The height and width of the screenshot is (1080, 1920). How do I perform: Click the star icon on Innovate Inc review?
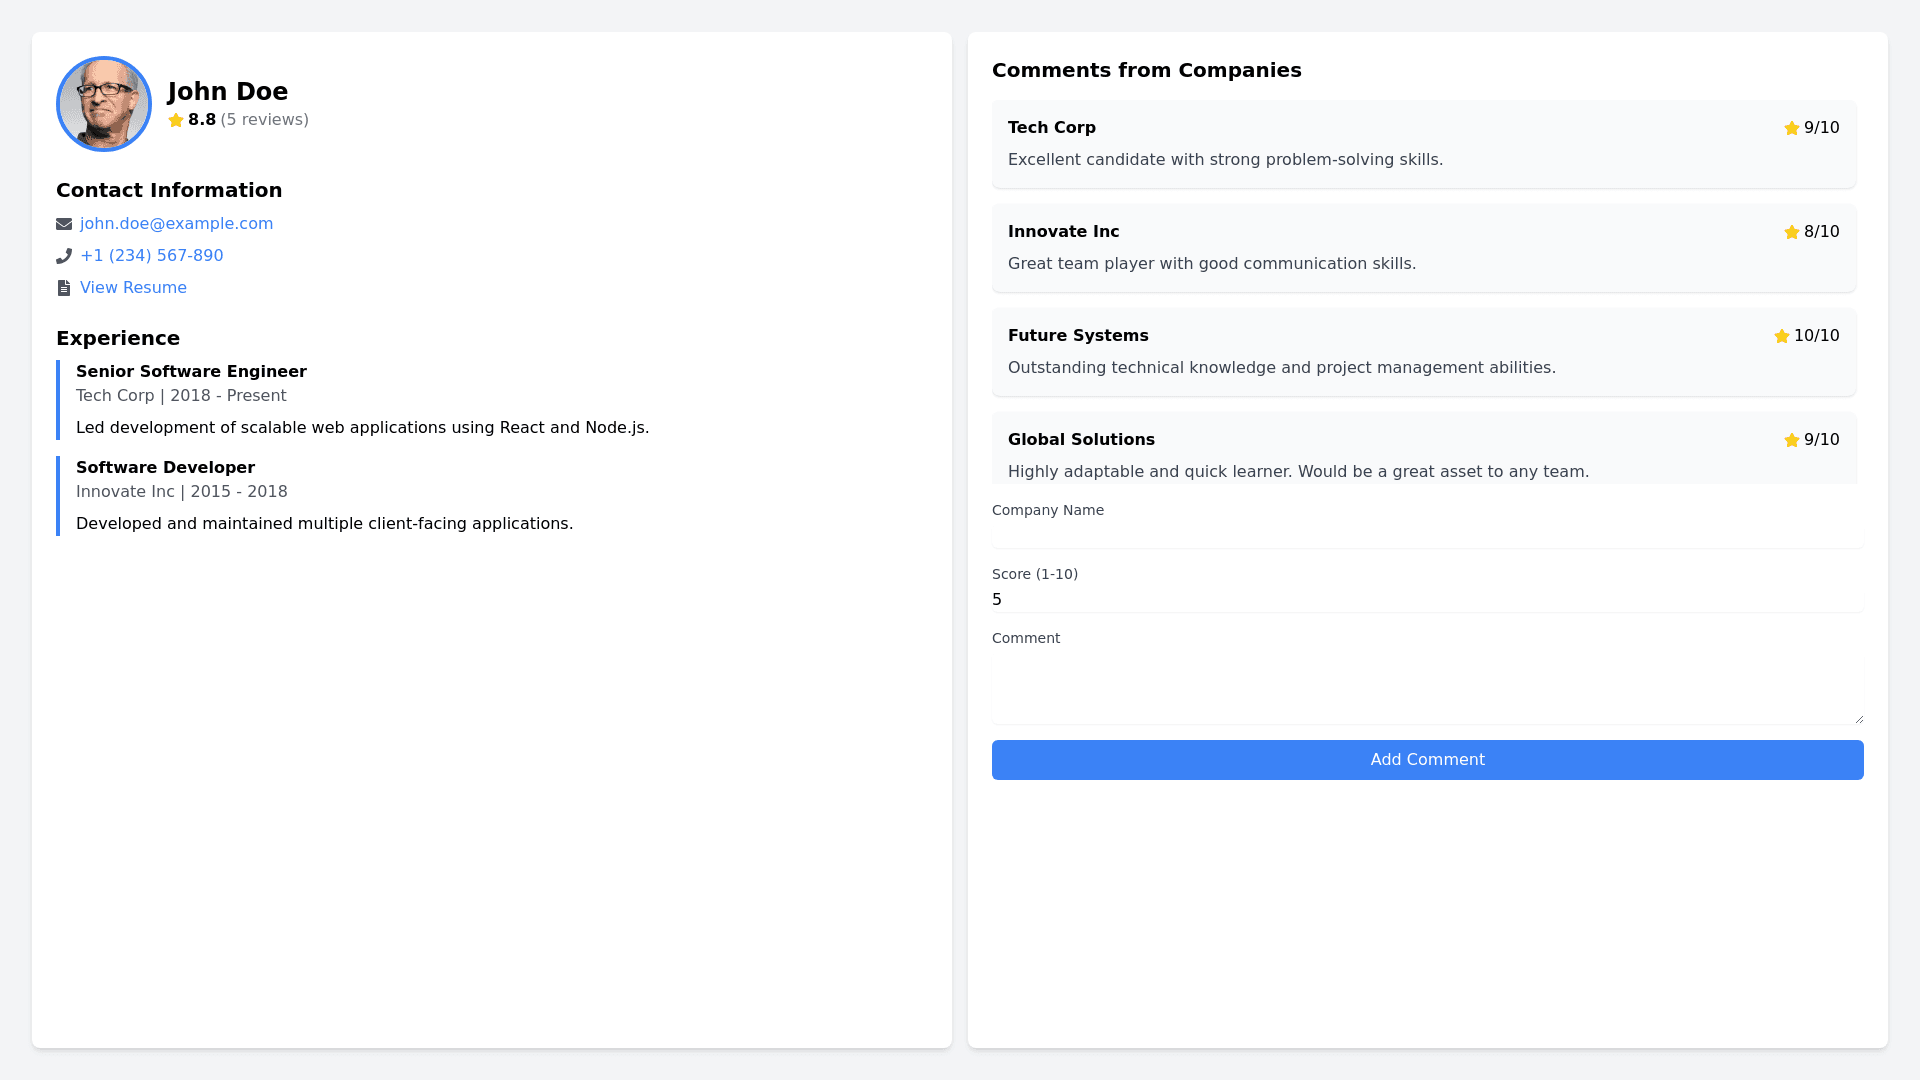[1791, 232]
